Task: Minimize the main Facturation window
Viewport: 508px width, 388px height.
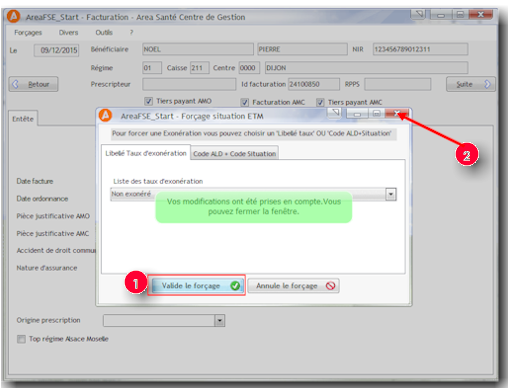Action: pyautogui.click(x=441, y=15)
